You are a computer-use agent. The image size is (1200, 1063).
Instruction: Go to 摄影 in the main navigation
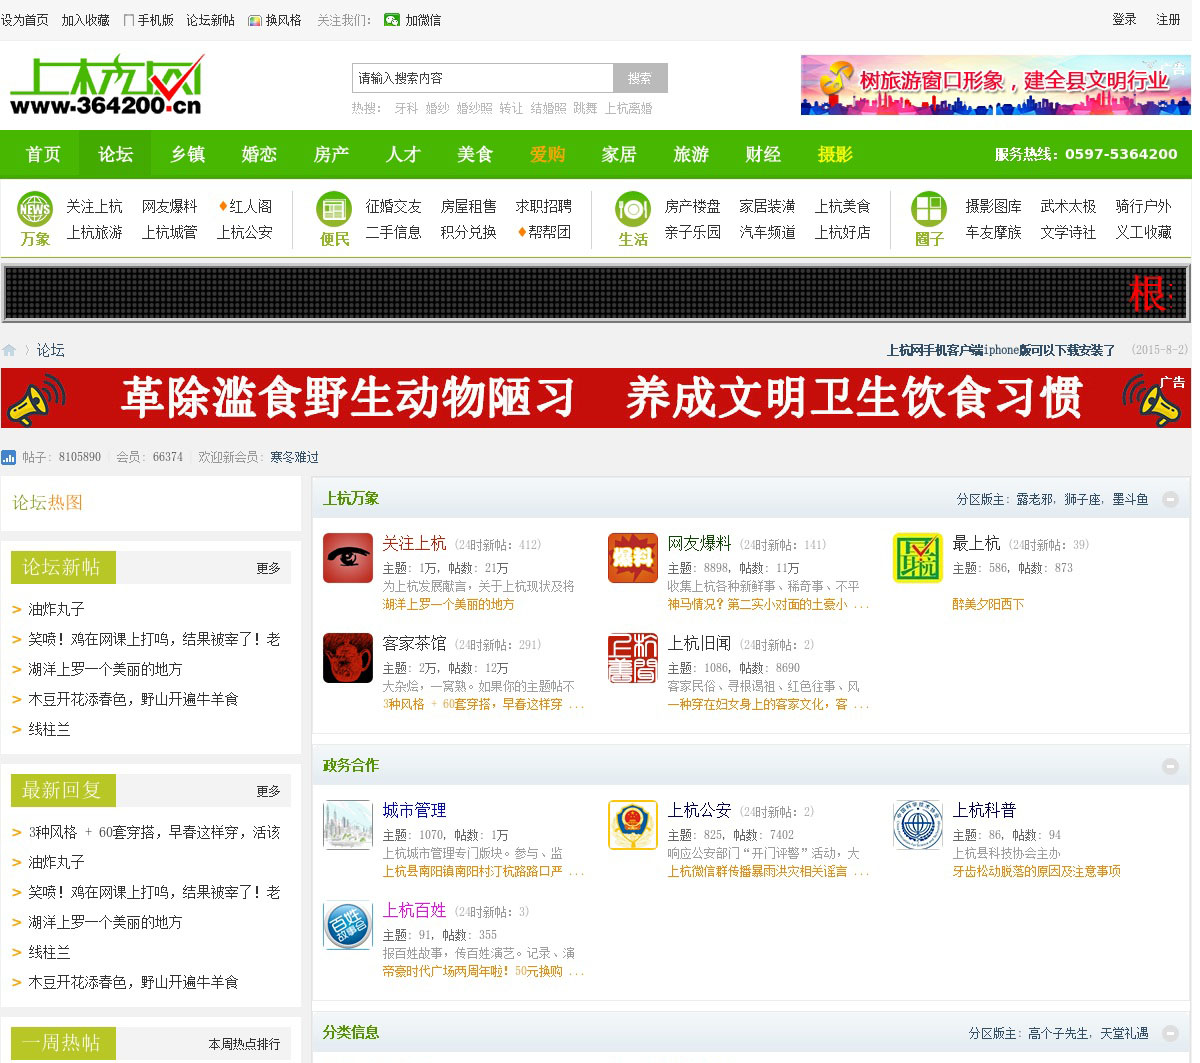click(835, 154)
